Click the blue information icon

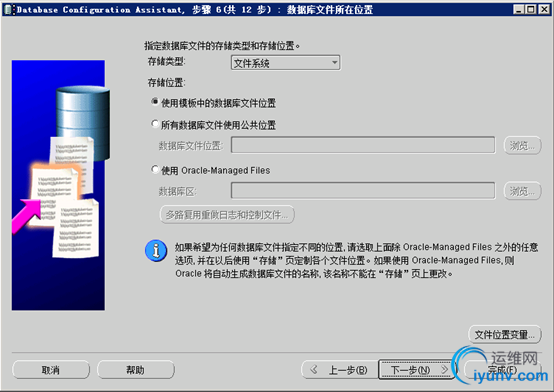pos(156,251)
